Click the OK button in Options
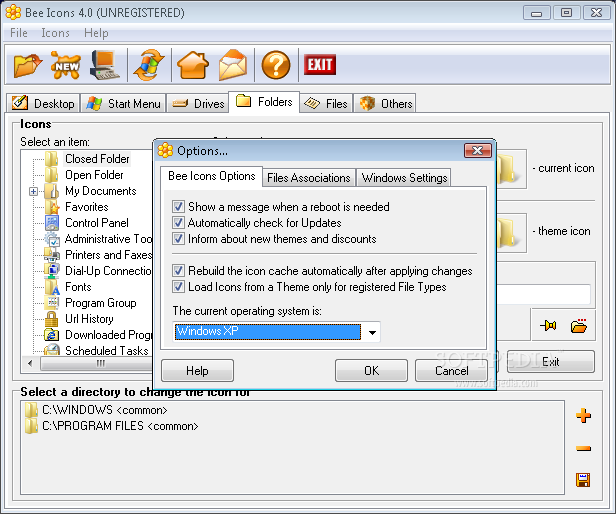616x514 pixels. point(371,371)
